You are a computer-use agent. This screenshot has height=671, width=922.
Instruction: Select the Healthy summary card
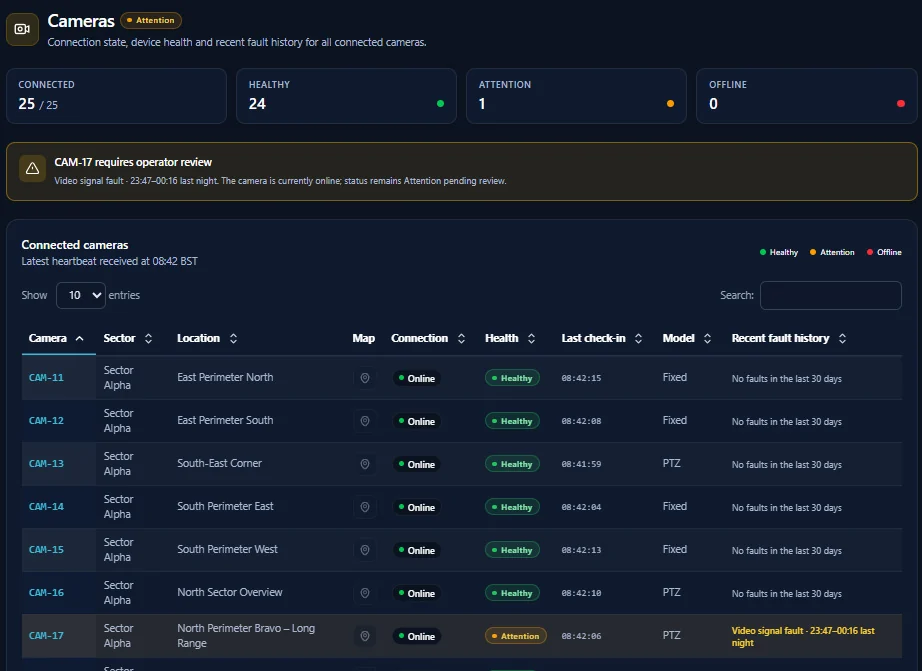pyautogui.click(x=346, y=96)
